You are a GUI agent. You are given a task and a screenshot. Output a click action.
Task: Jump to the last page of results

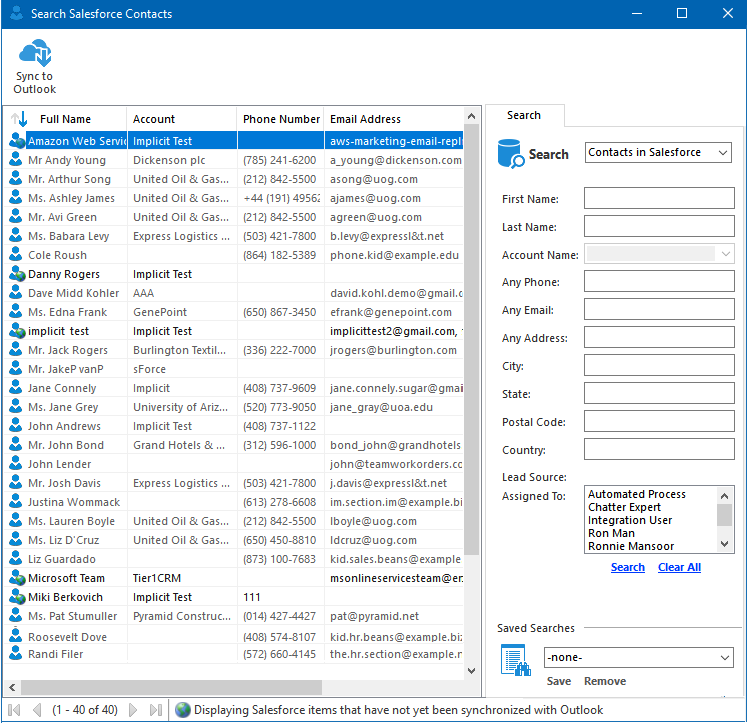click(155, 710)
